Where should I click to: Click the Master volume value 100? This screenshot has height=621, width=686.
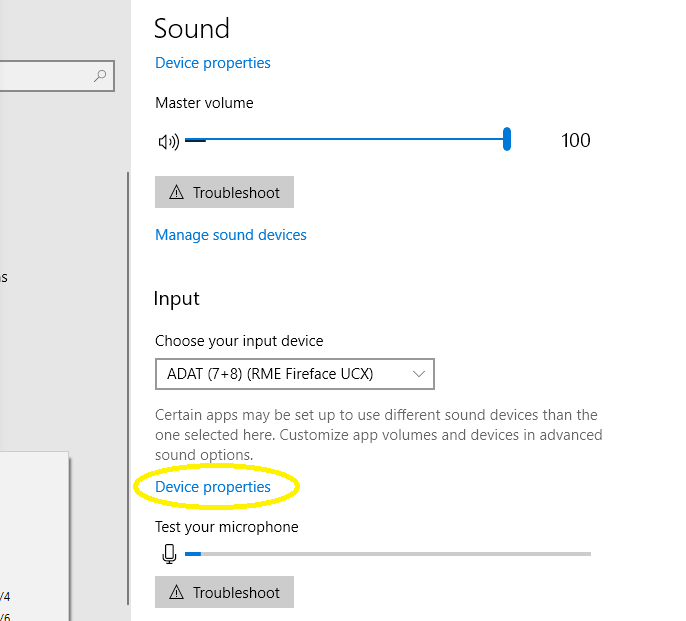click(576, 141)
